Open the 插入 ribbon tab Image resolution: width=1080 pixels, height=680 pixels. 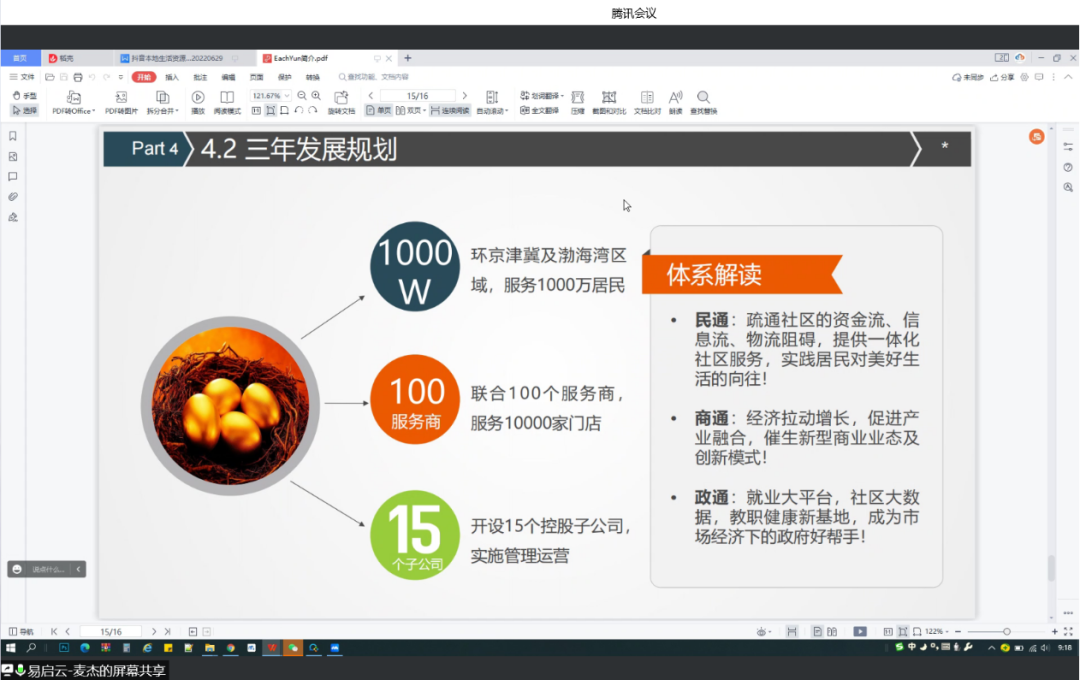point(172,77)
